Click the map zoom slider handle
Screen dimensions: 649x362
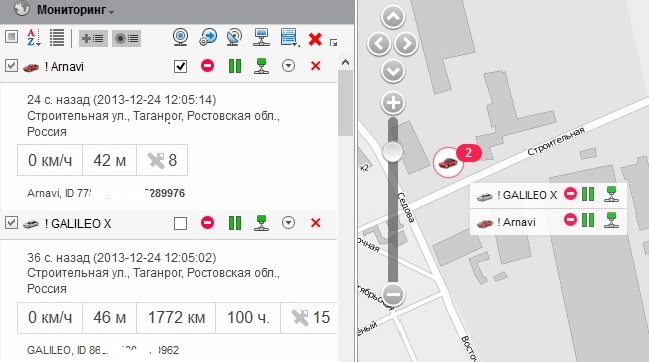[392, 152]
